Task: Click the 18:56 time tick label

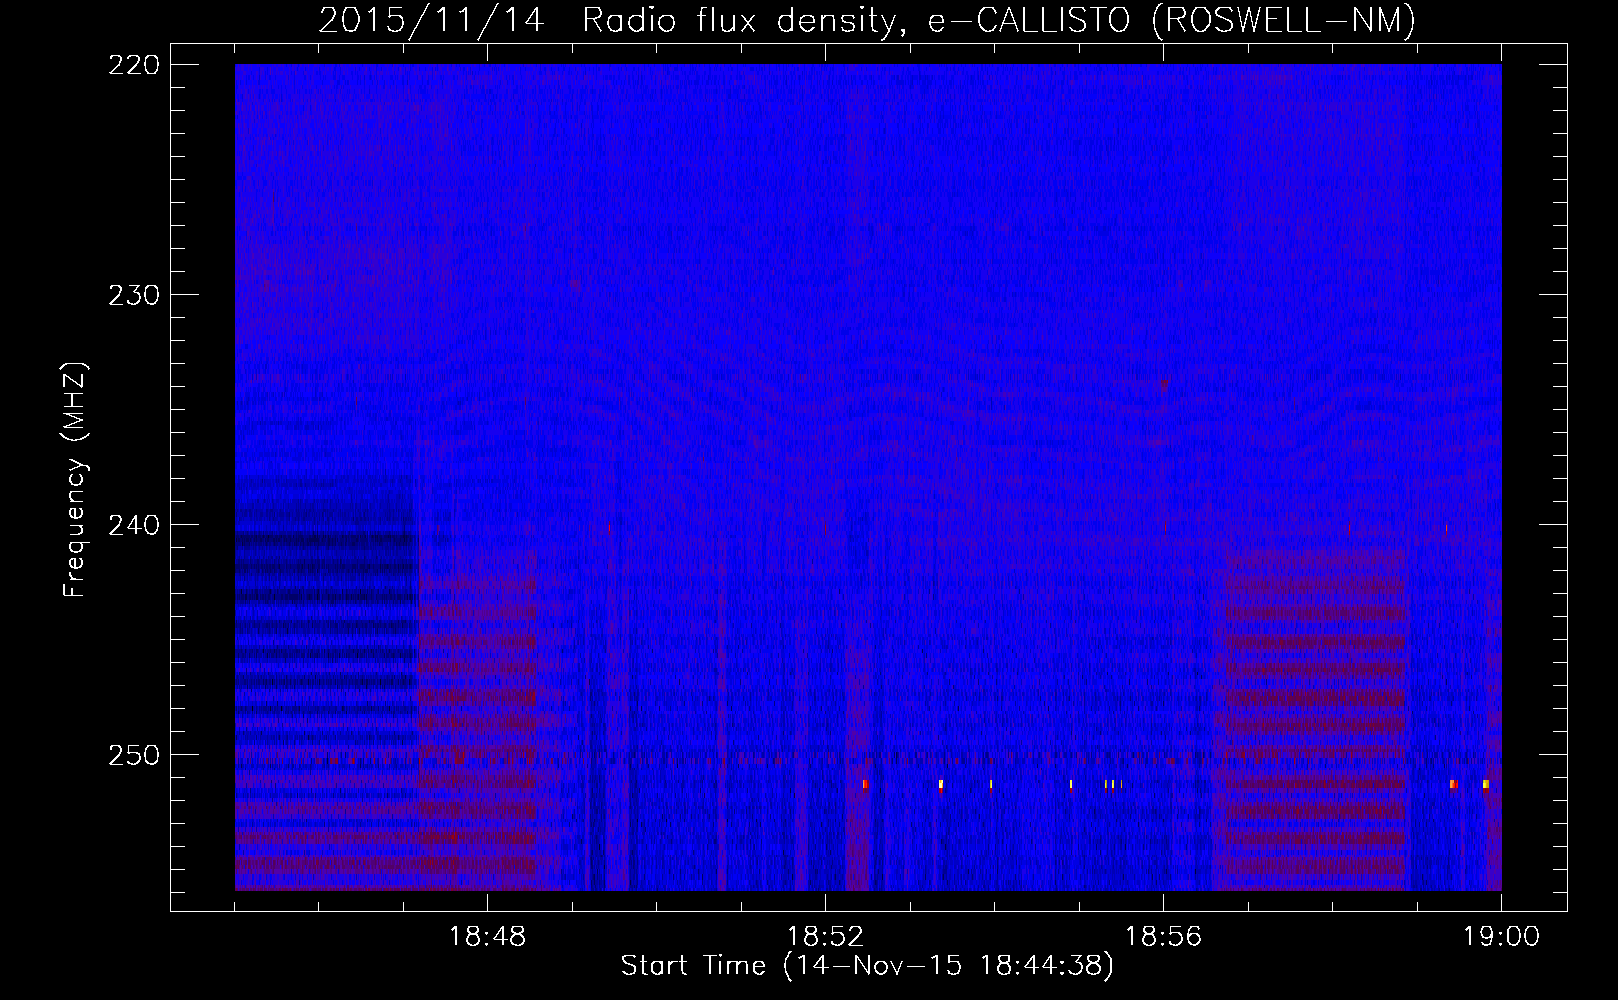Action: pyautogui.click(x=1163, y=937)
